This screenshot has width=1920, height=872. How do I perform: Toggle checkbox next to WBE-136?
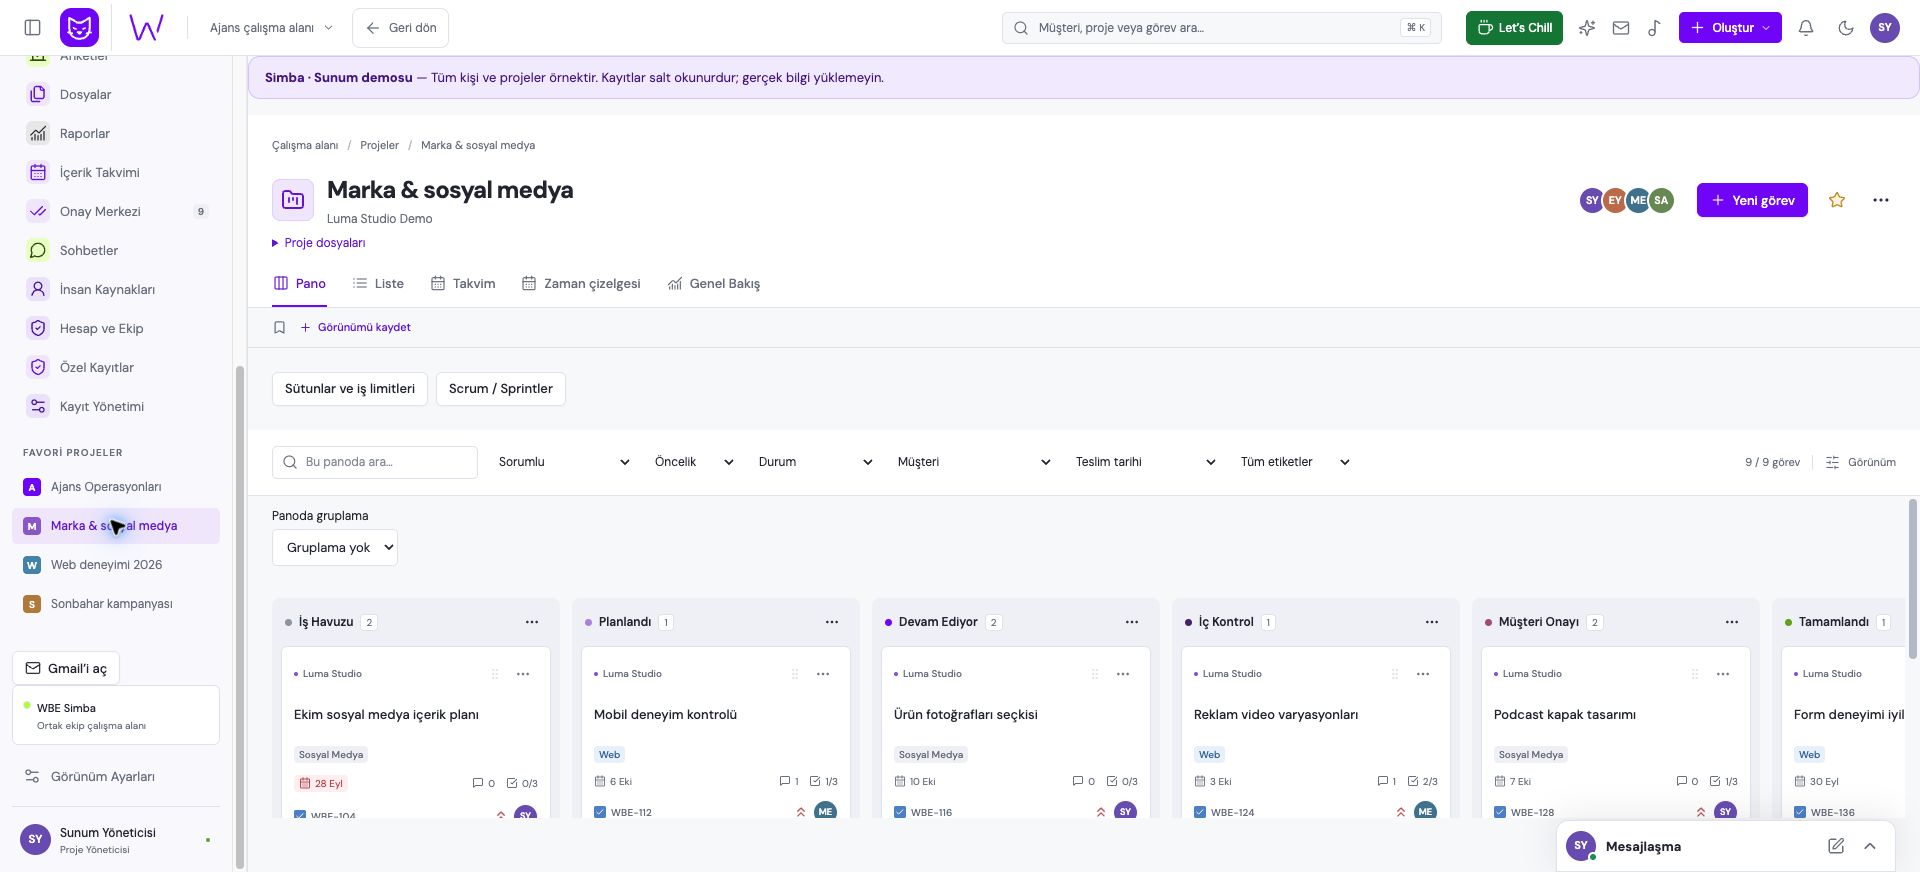(x=1800, y=812)
